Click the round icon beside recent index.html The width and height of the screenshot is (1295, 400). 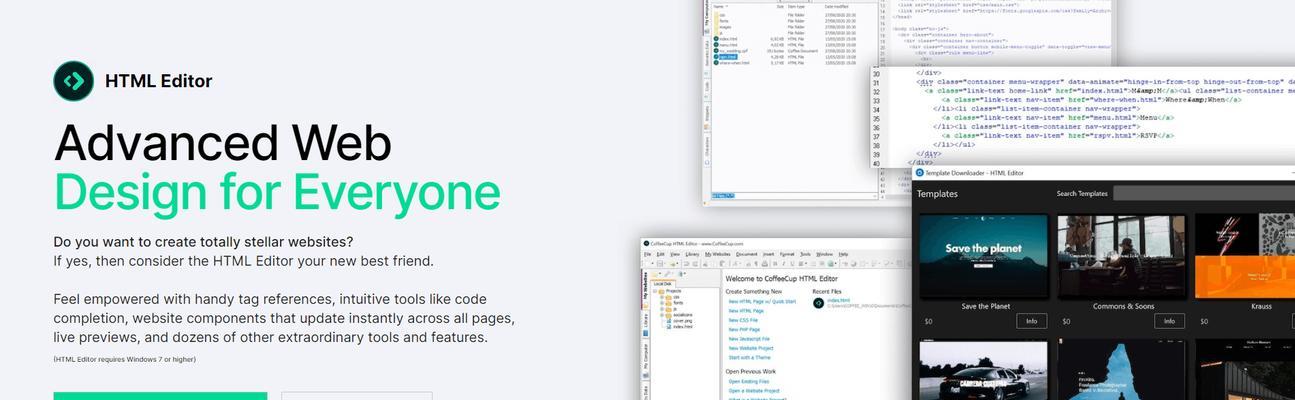(818, 303)
